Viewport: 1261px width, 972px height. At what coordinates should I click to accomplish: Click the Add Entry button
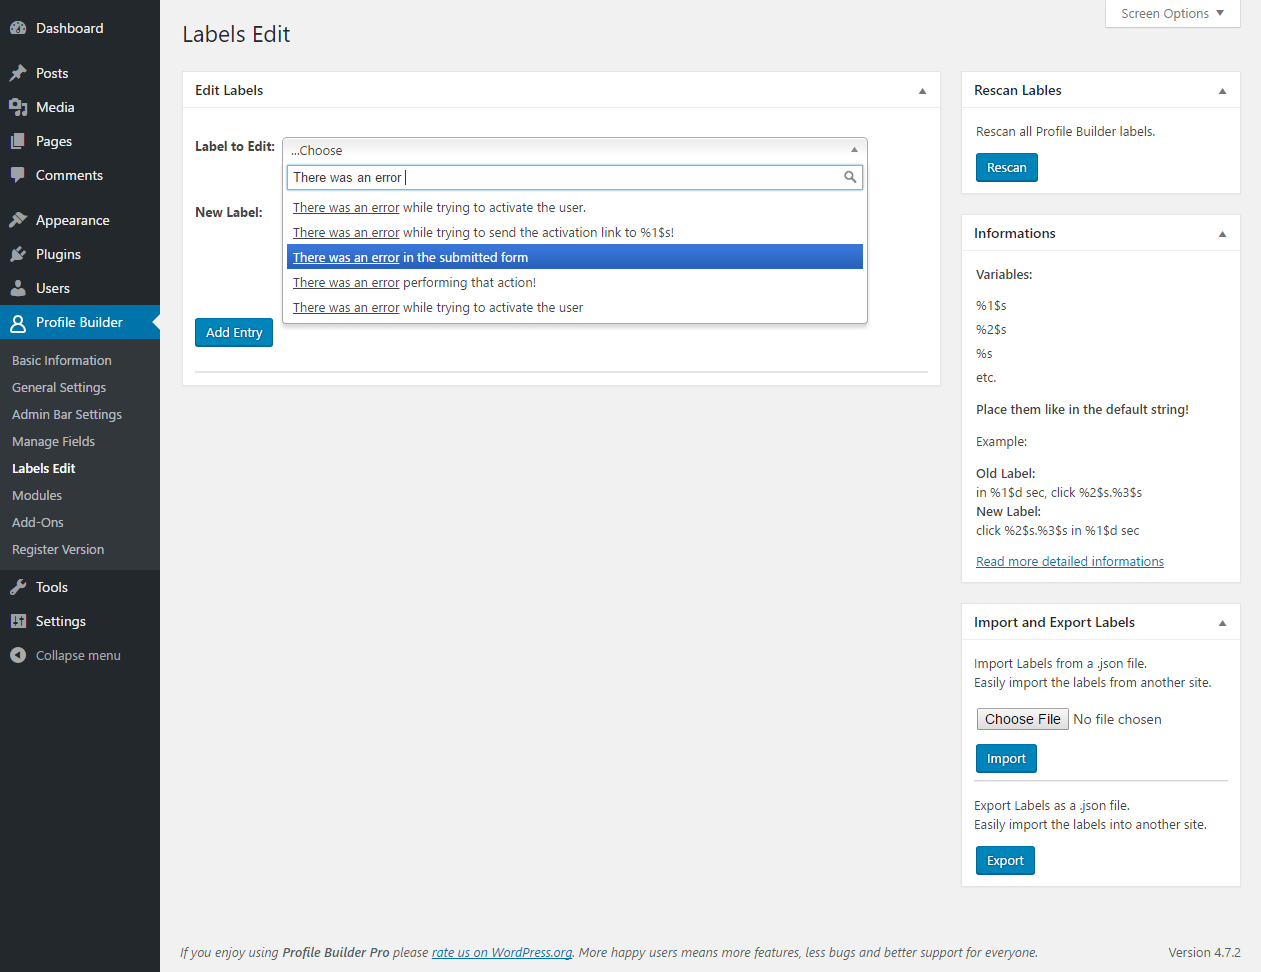tap(234, 332)
